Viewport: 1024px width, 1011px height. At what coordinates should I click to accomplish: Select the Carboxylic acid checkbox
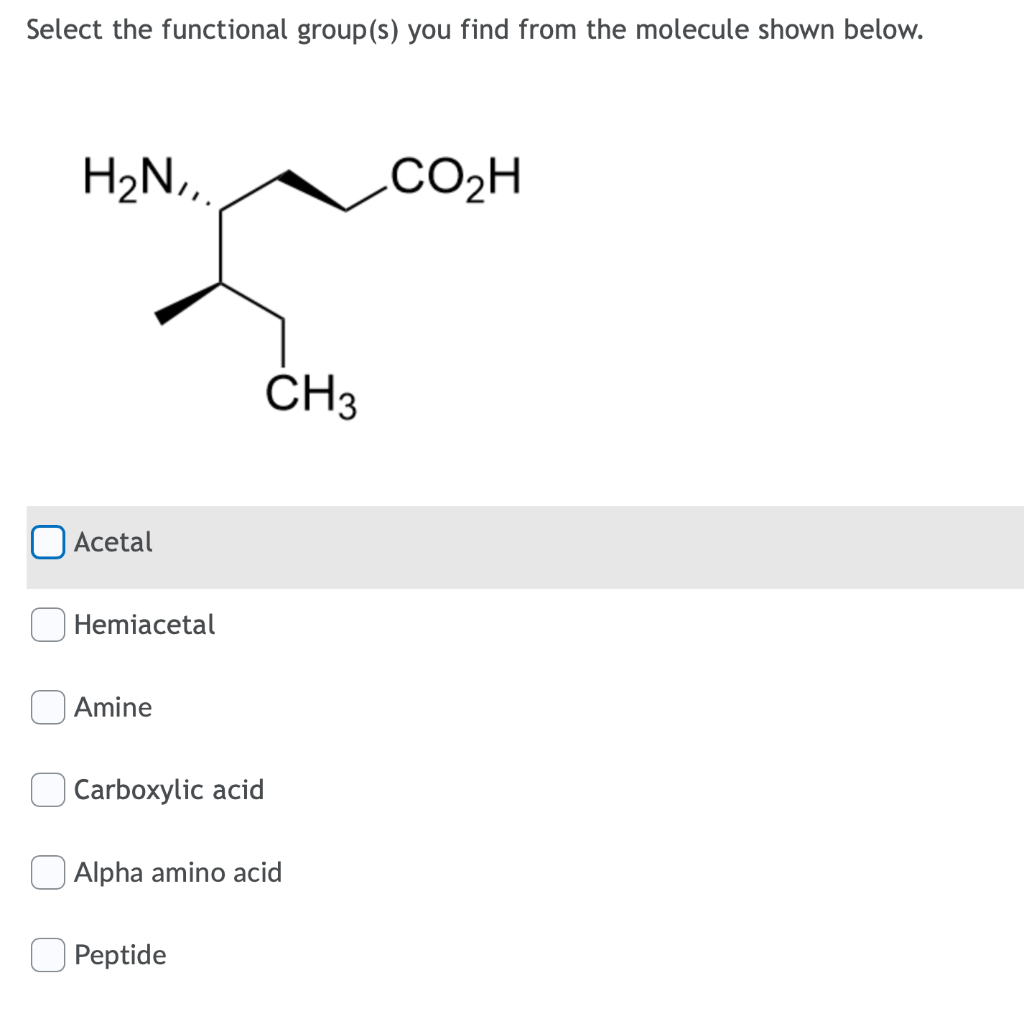pyautogui.click(x=46, y=789)
